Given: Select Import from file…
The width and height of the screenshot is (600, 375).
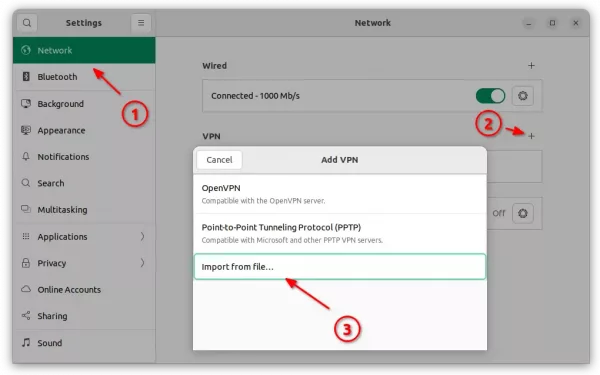Looking at the screenshot, I should coord(340,267).
